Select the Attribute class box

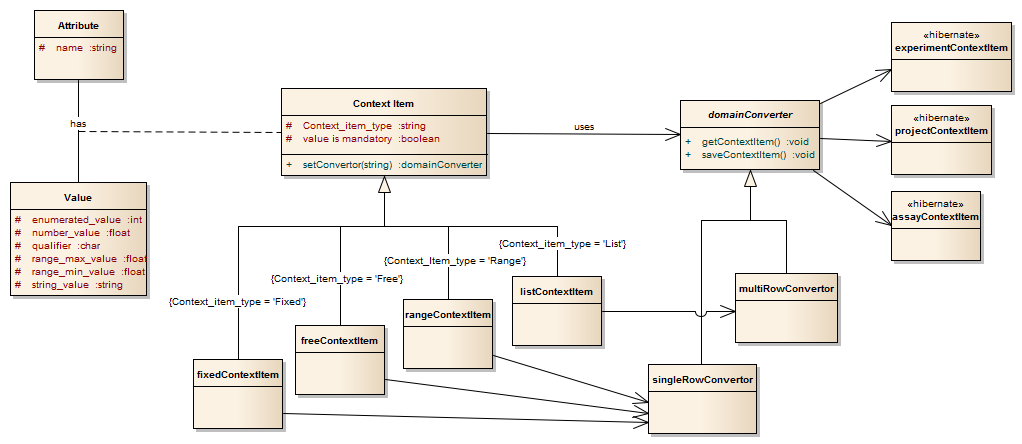tap(78, 23)
